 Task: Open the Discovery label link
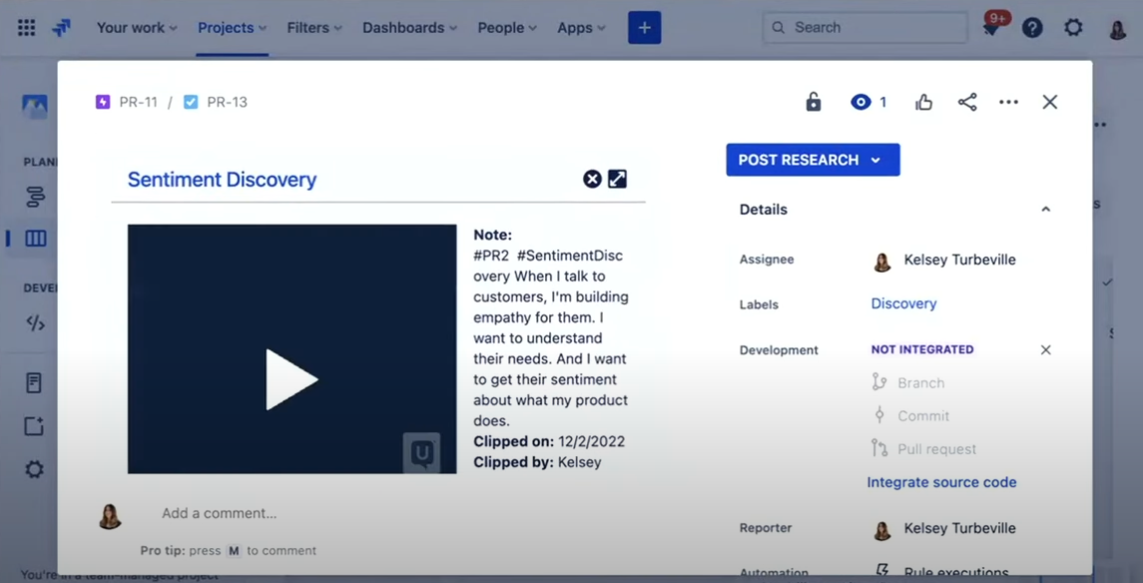(x=904, y=304)
